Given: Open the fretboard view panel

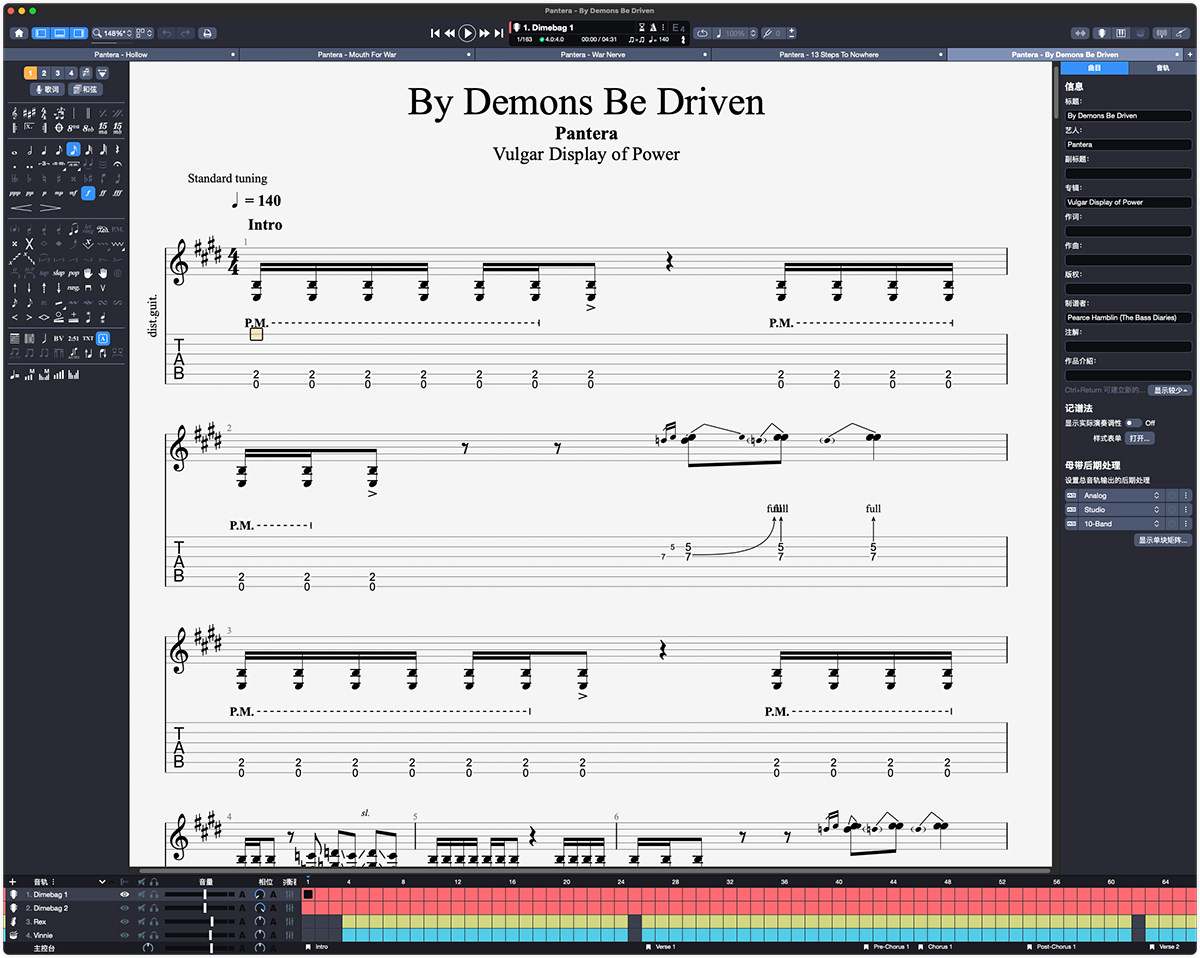Looking at the screenshot, I should 1100,33.
